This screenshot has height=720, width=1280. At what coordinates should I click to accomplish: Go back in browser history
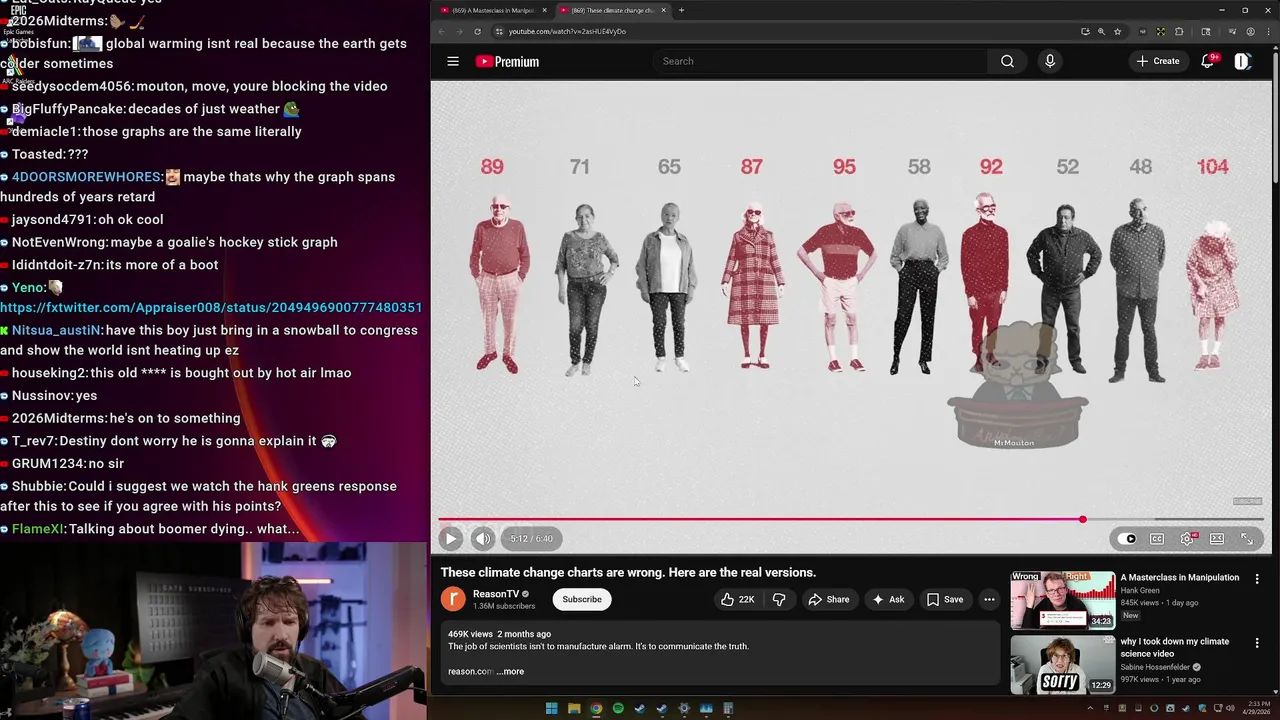point(441,31)
